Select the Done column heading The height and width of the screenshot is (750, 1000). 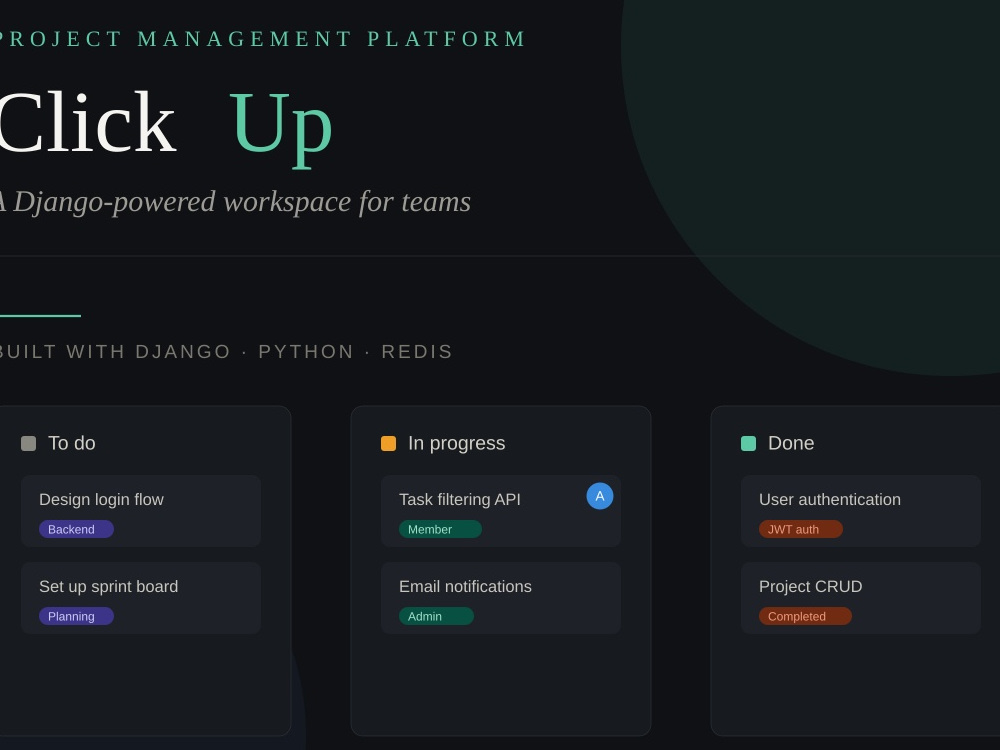tap(791, 443)
